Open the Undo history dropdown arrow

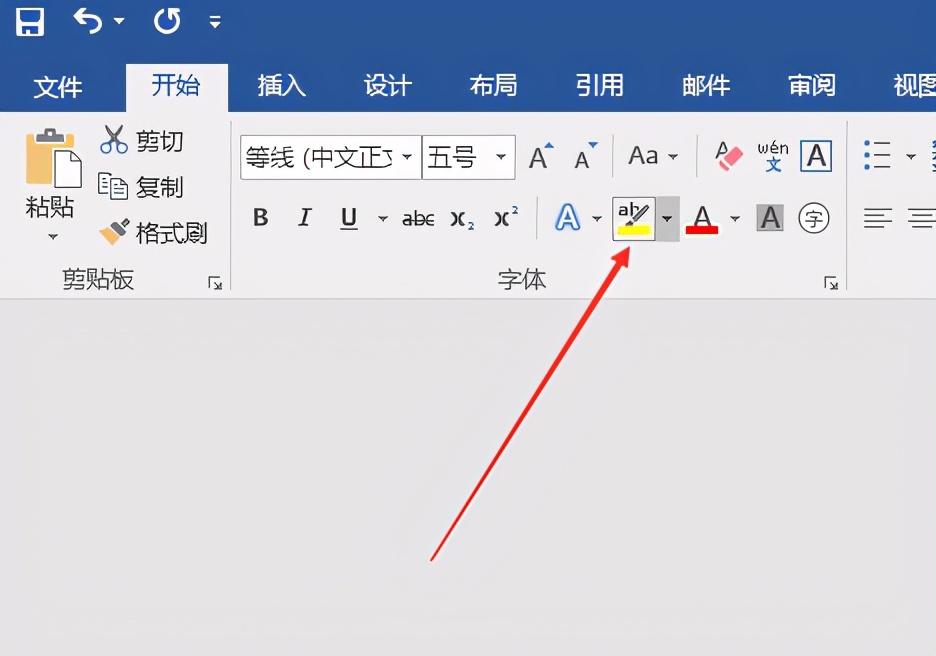(x=119, y=21)
